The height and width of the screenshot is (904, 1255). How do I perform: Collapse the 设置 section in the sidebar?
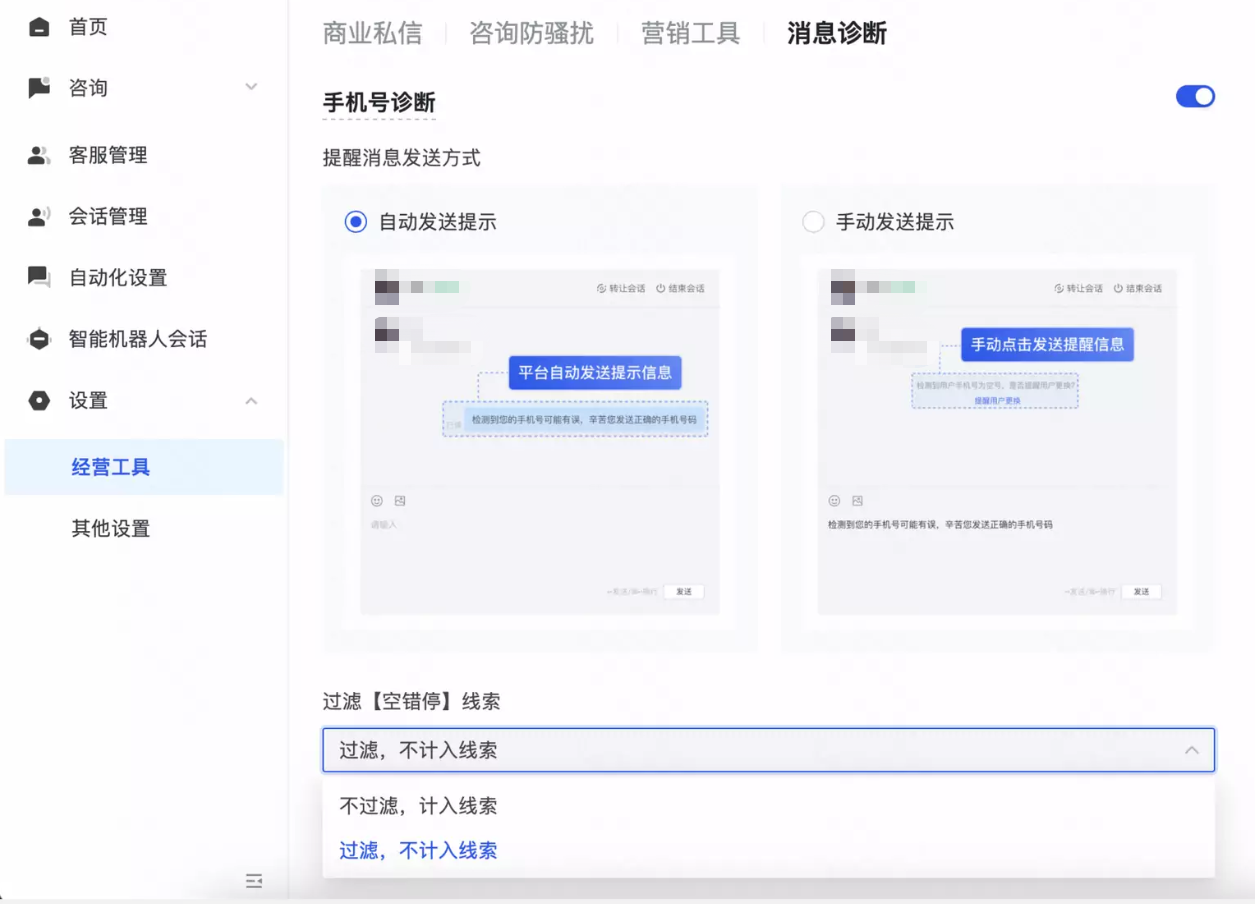pyautogui.click(x=249, y=400)
